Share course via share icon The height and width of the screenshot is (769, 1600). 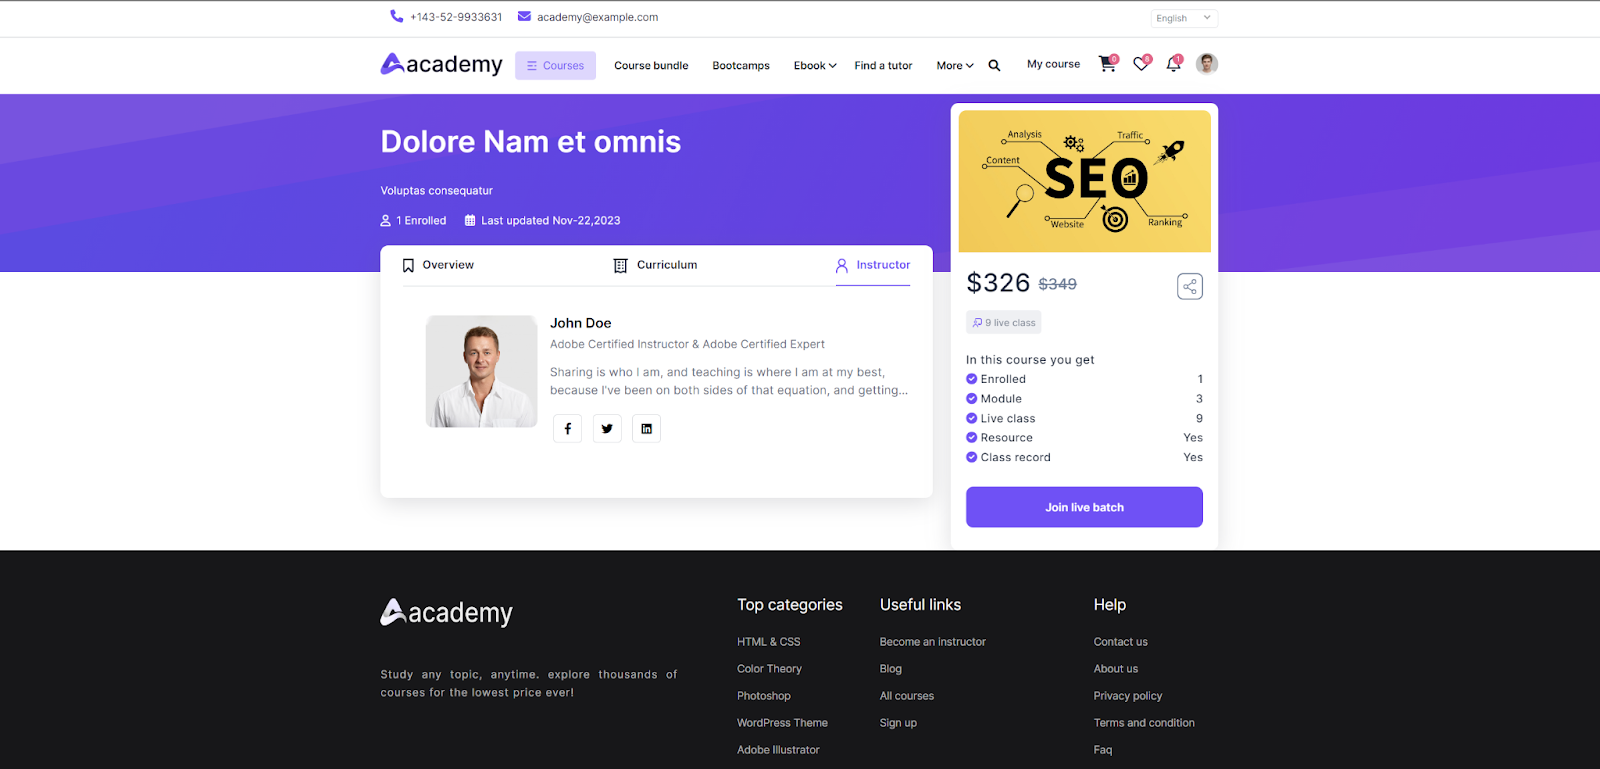click(1189, 287)
